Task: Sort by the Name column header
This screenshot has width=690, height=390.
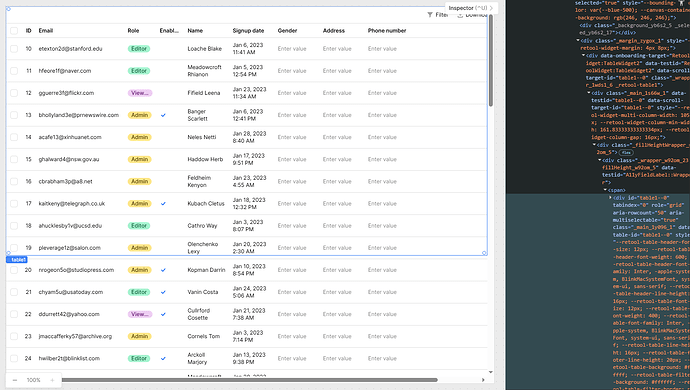Action: click(195, 31)
